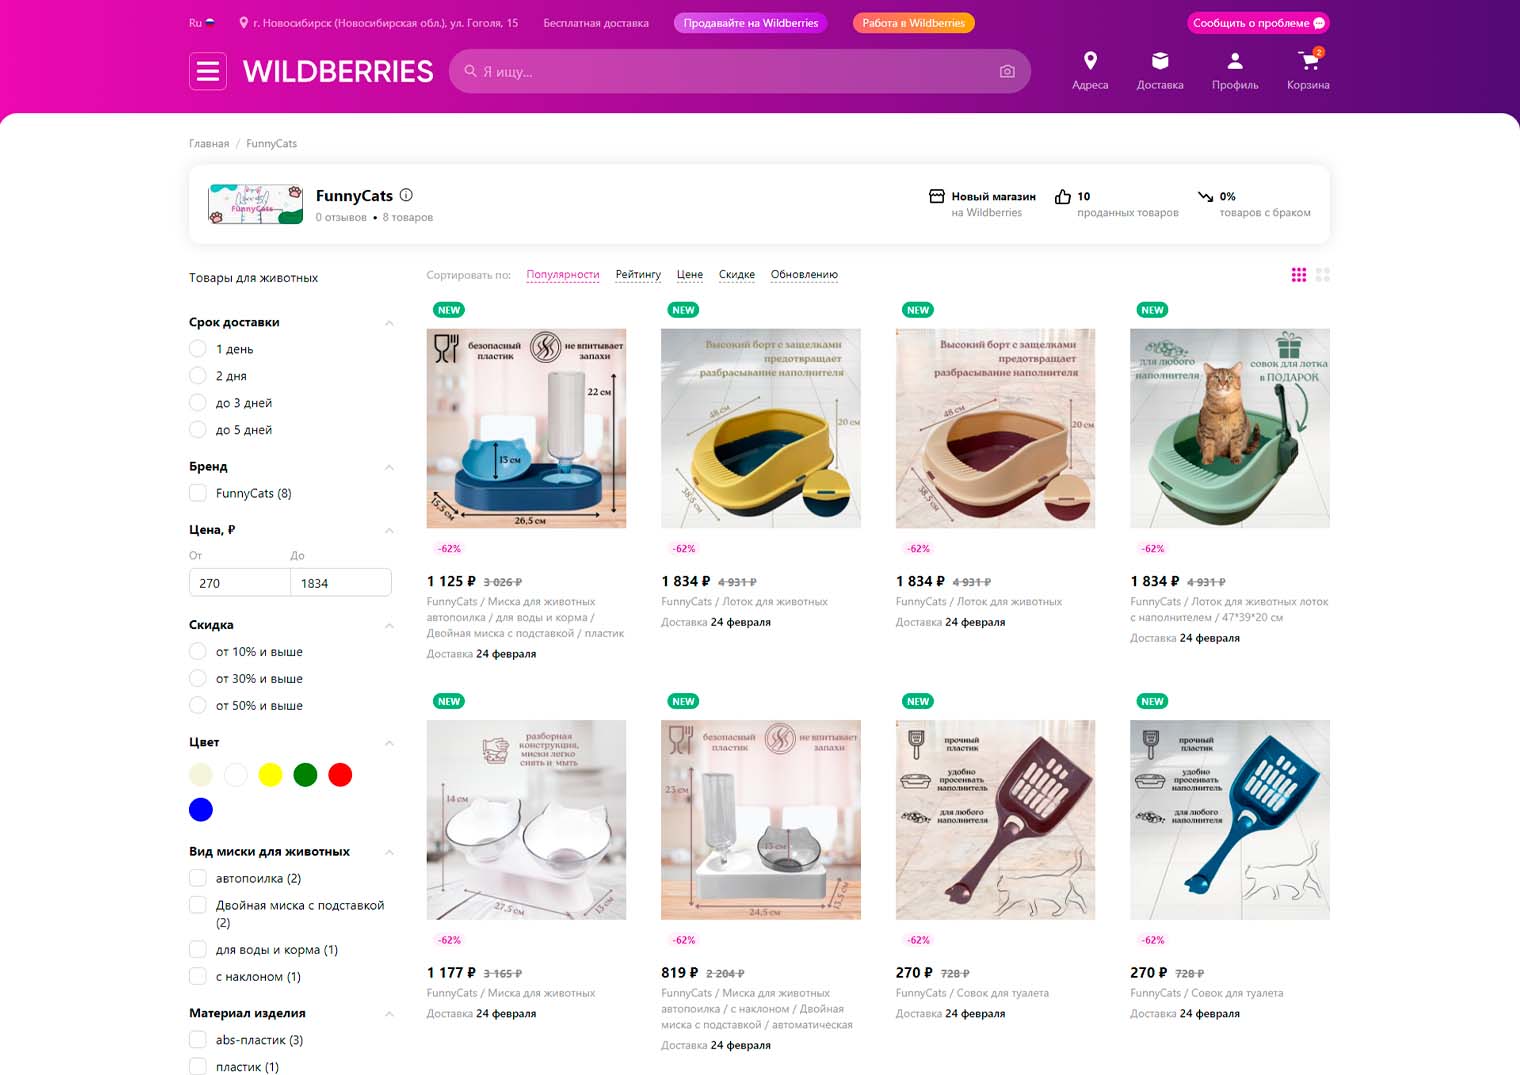Select the '1 день' delivery option
The height and width of the screenshot is (1075, 1520).
198,349
